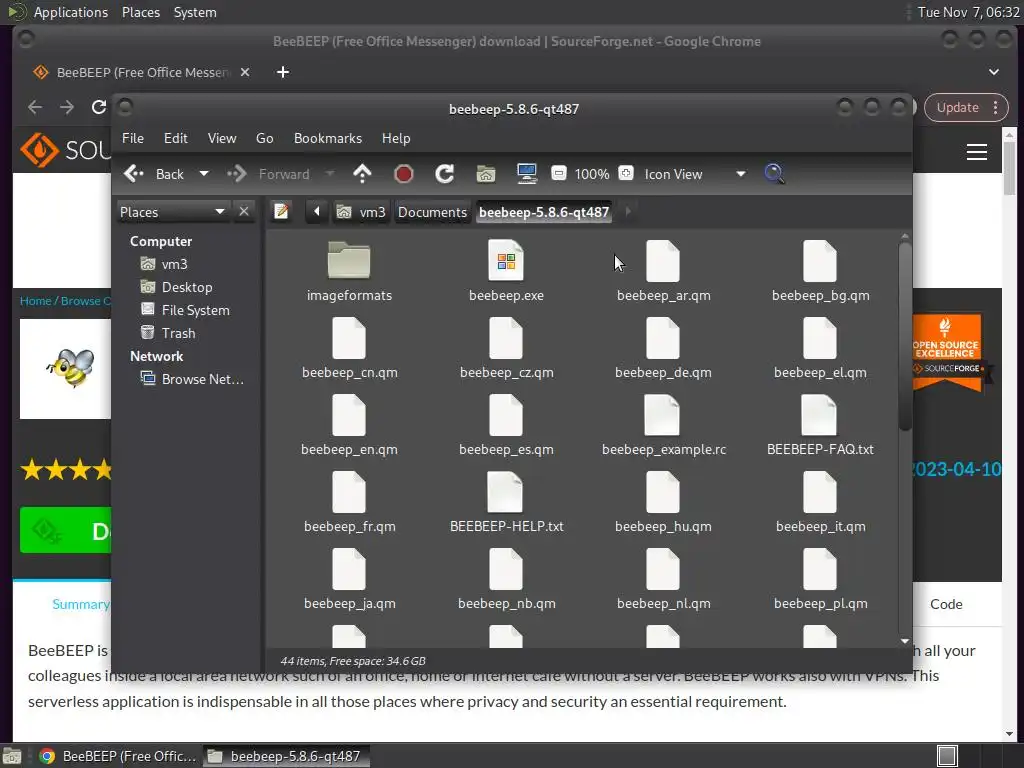1024x768 pixels.
Task: Select Browse Network in sidebar
Action: pos(193,379)
